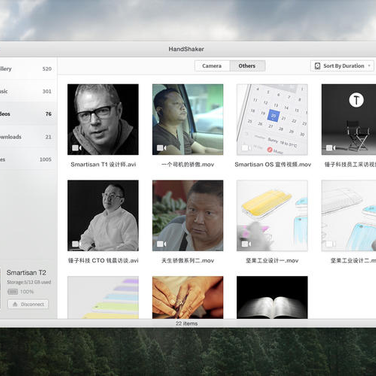Click the battery 100% indicator
The image size is (376, 376).
(x=20, y=292)
